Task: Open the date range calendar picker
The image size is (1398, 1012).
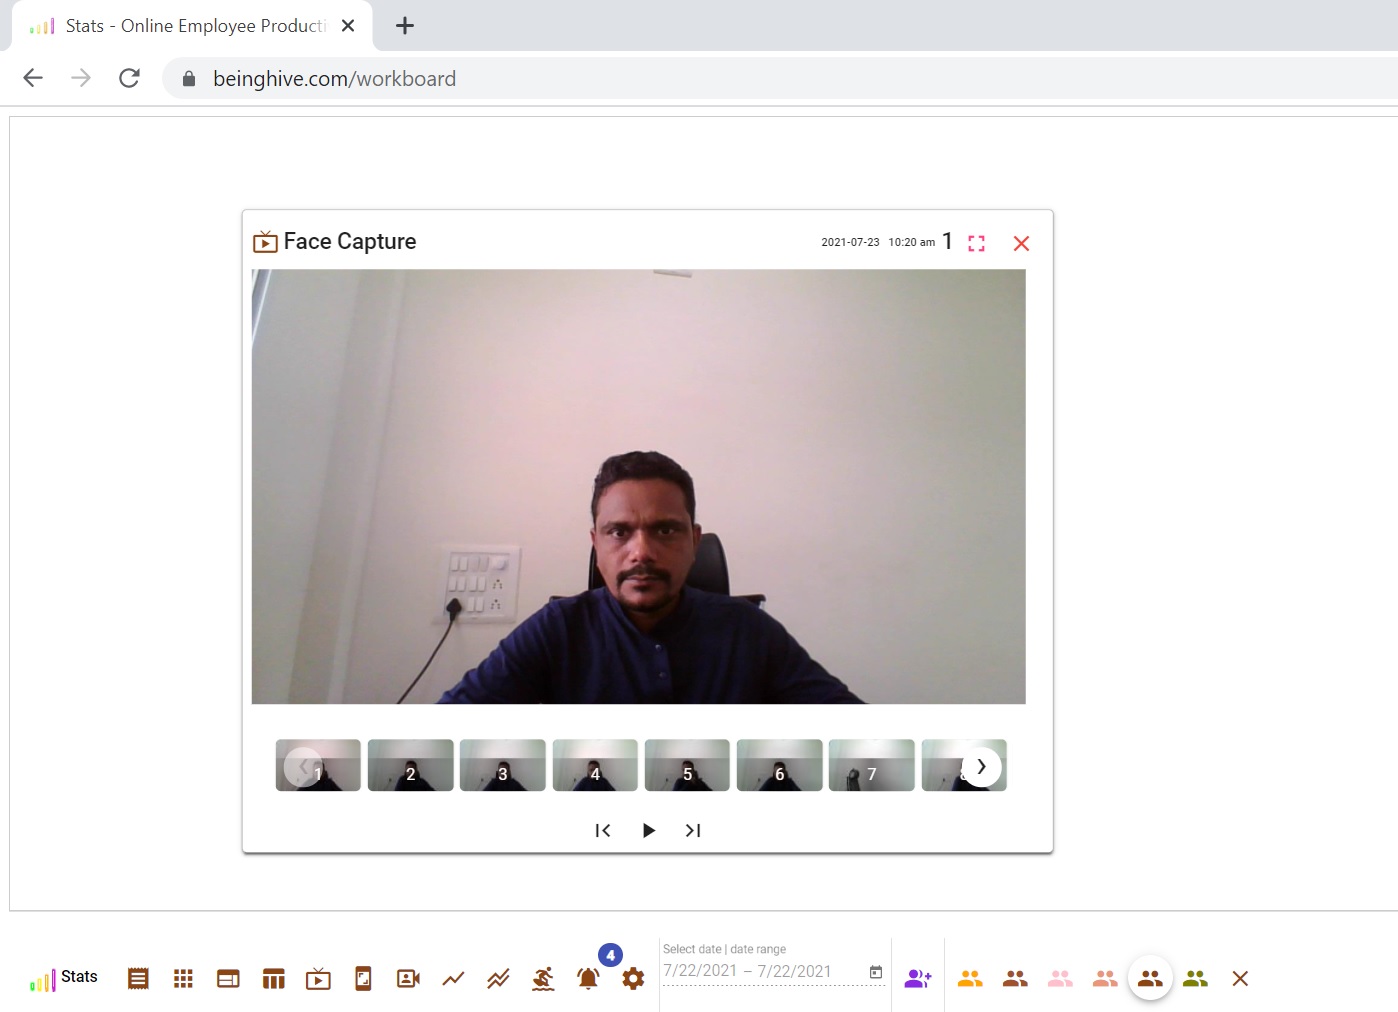Action: point(875,971)
